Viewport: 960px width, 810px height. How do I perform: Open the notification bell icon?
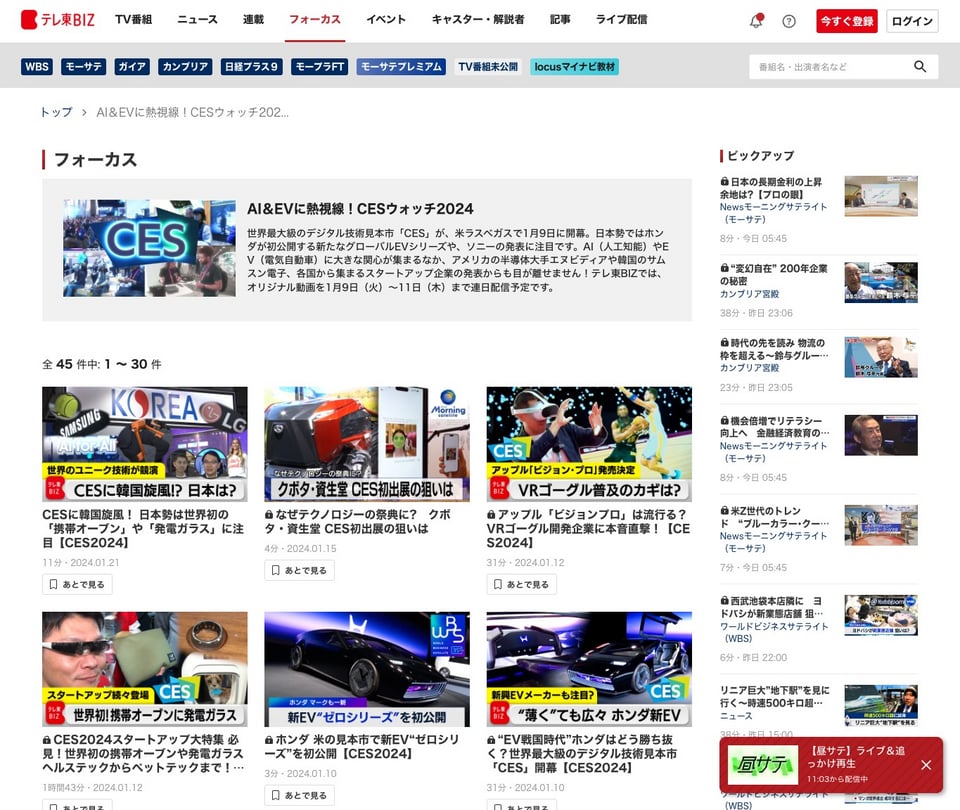pos(757,21)
